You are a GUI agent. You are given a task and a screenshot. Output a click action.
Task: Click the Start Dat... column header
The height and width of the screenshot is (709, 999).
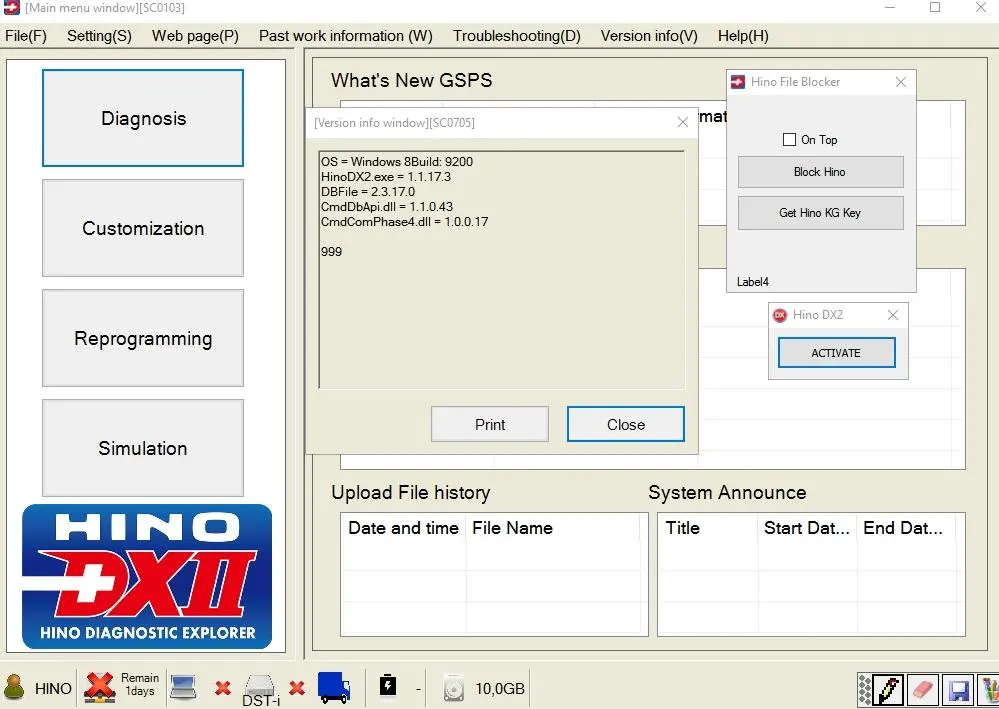[x=807, y=528]
